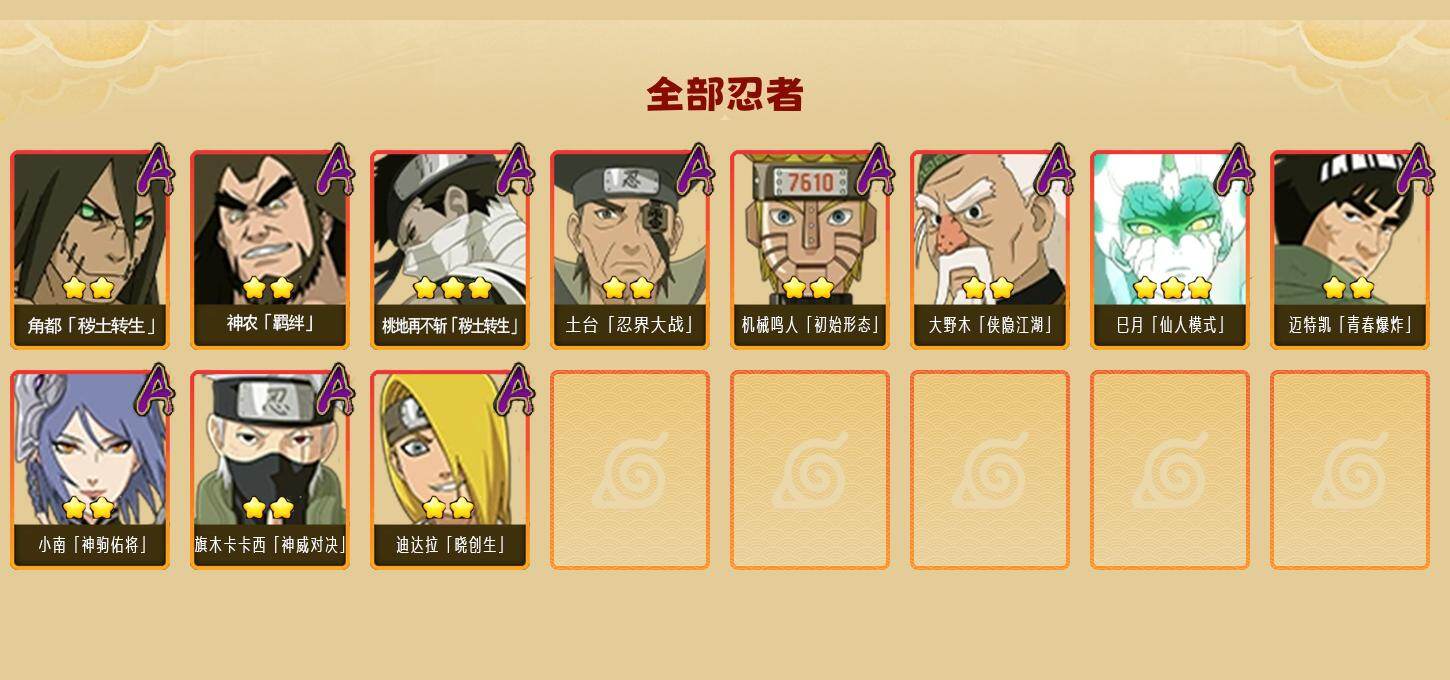Screen dimensions: 1450x680
Task: Click the A-rank badge on 迪达拉 card
Action: (x=515, y=389)
